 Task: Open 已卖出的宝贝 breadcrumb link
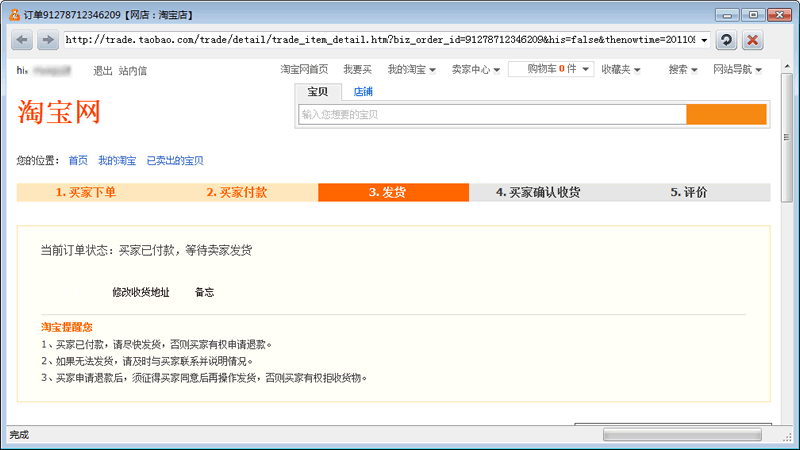(175, 161)
